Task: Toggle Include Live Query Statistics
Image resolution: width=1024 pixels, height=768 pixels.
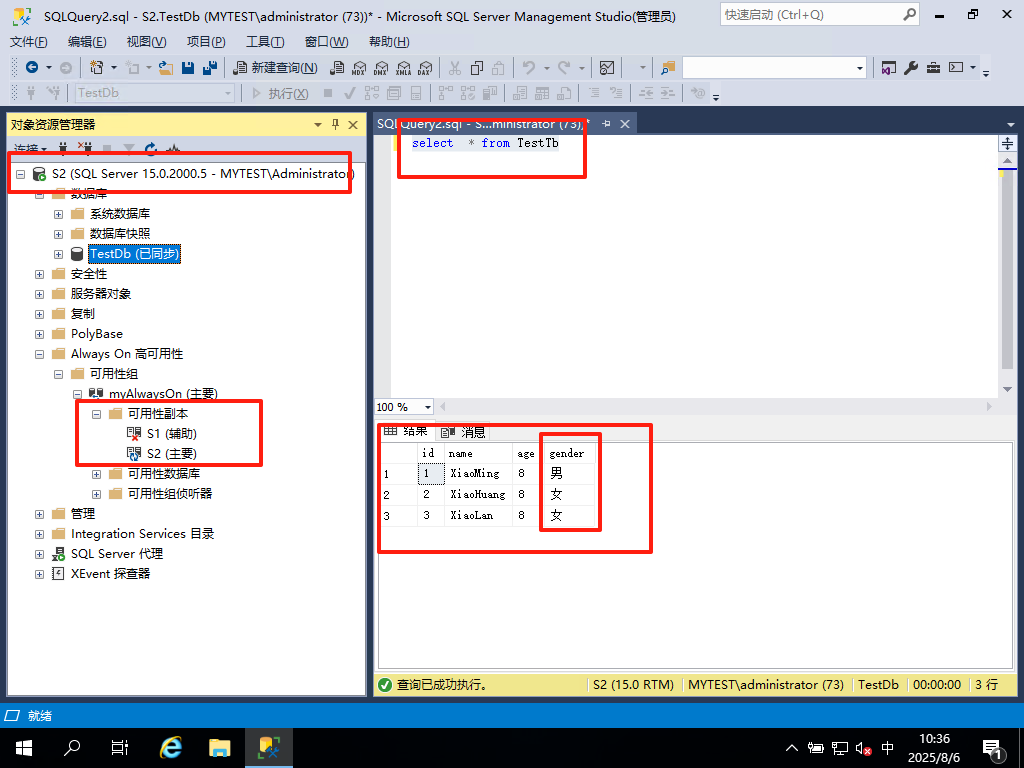Action: 468,93
